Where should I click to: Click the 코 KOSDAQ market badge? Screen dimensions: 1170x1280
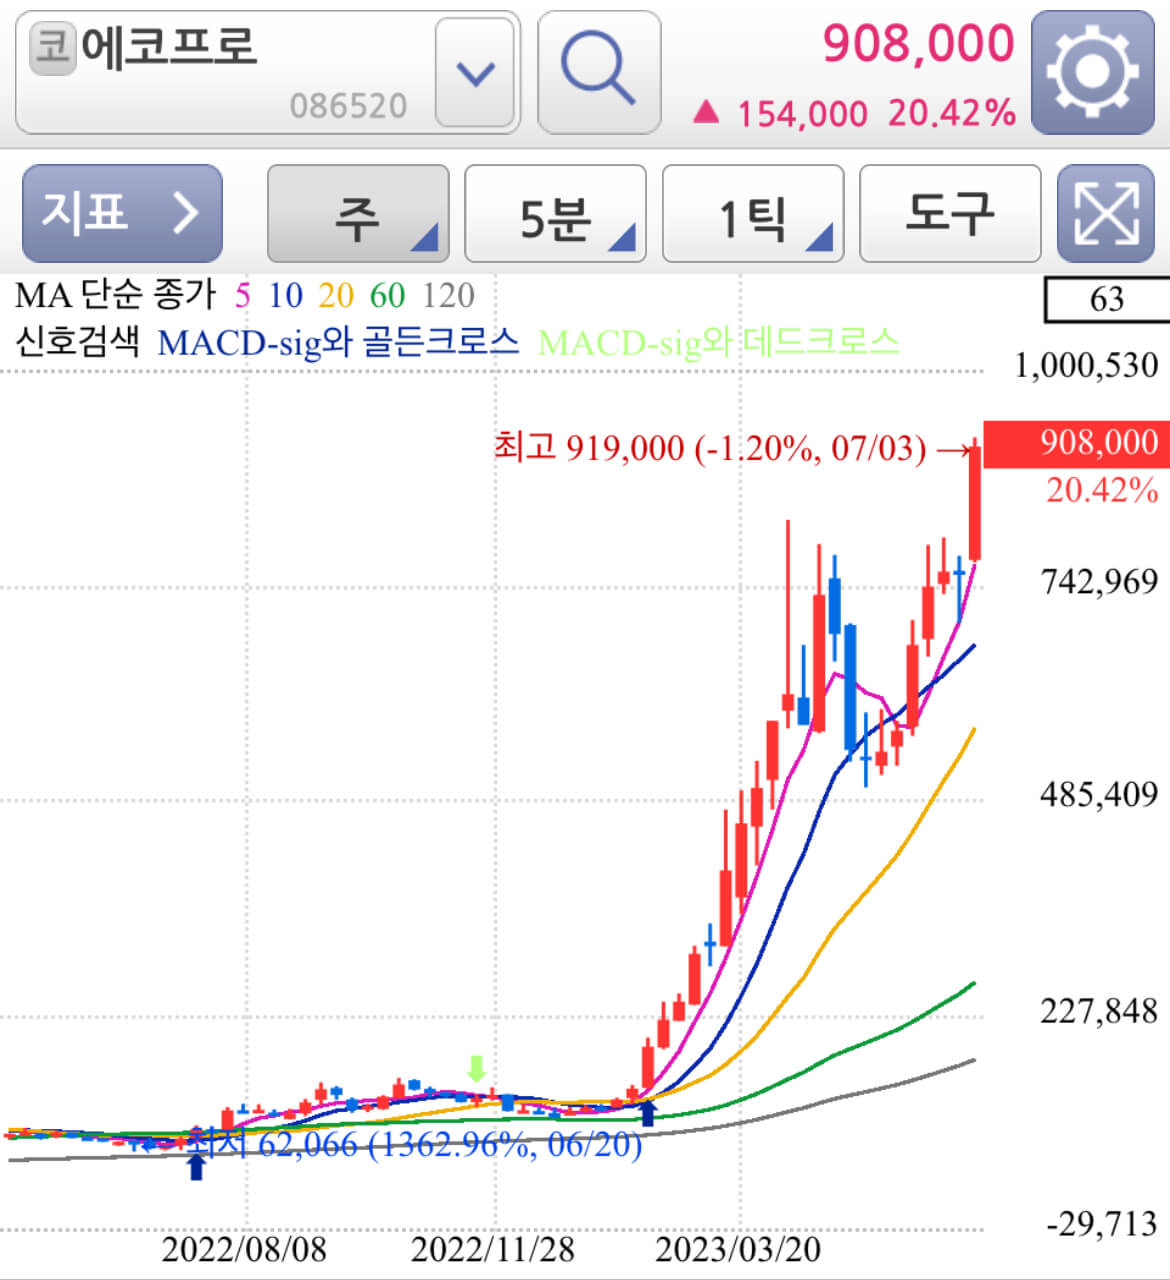tap(52, 47)
